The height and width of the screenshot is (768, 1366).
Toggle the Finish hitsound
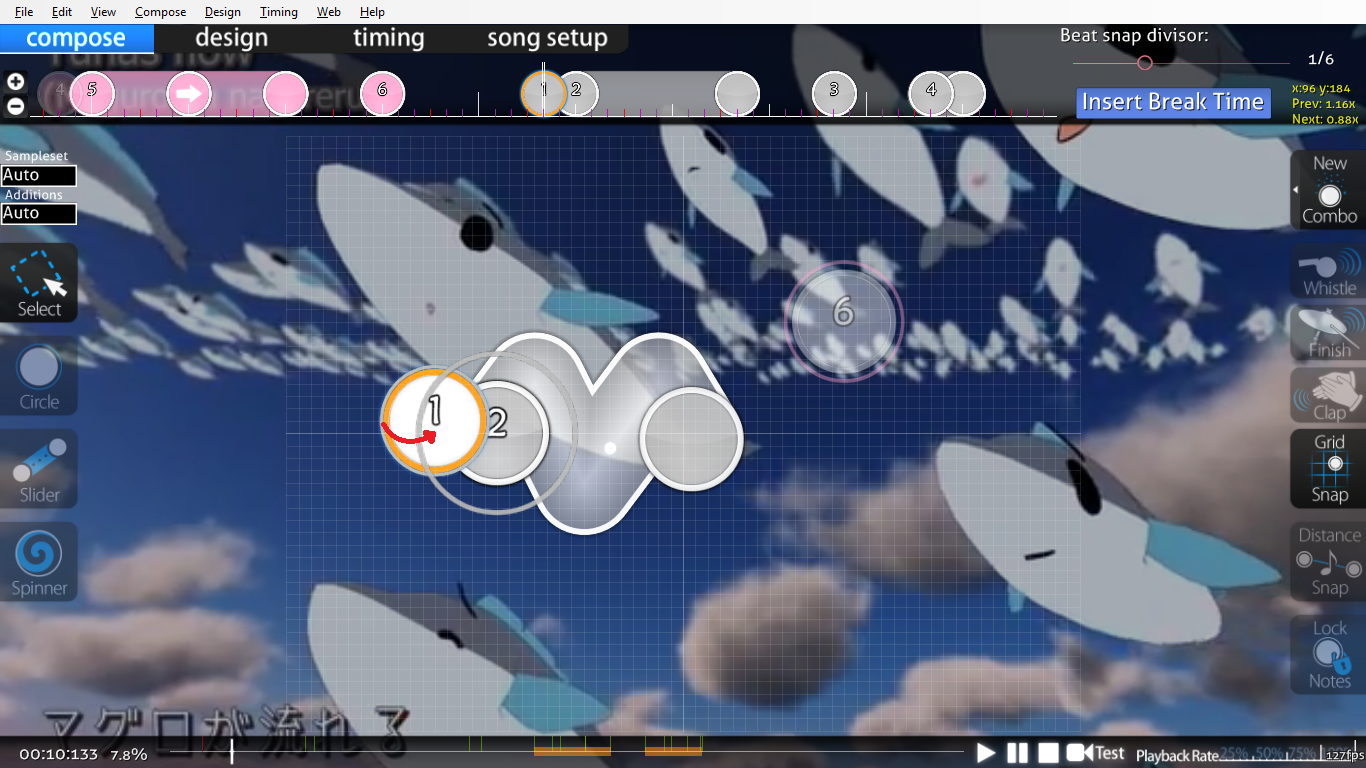coord(1329,333)
